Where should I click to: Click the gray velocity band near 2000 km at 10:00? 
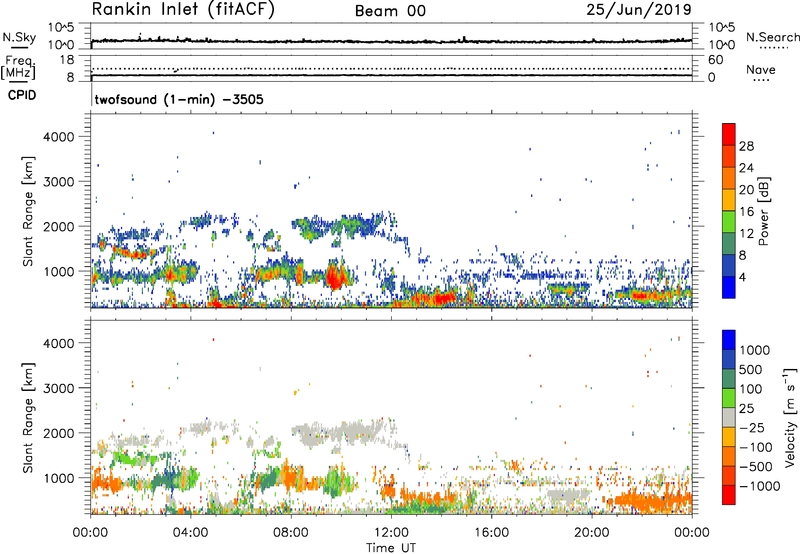341,433
